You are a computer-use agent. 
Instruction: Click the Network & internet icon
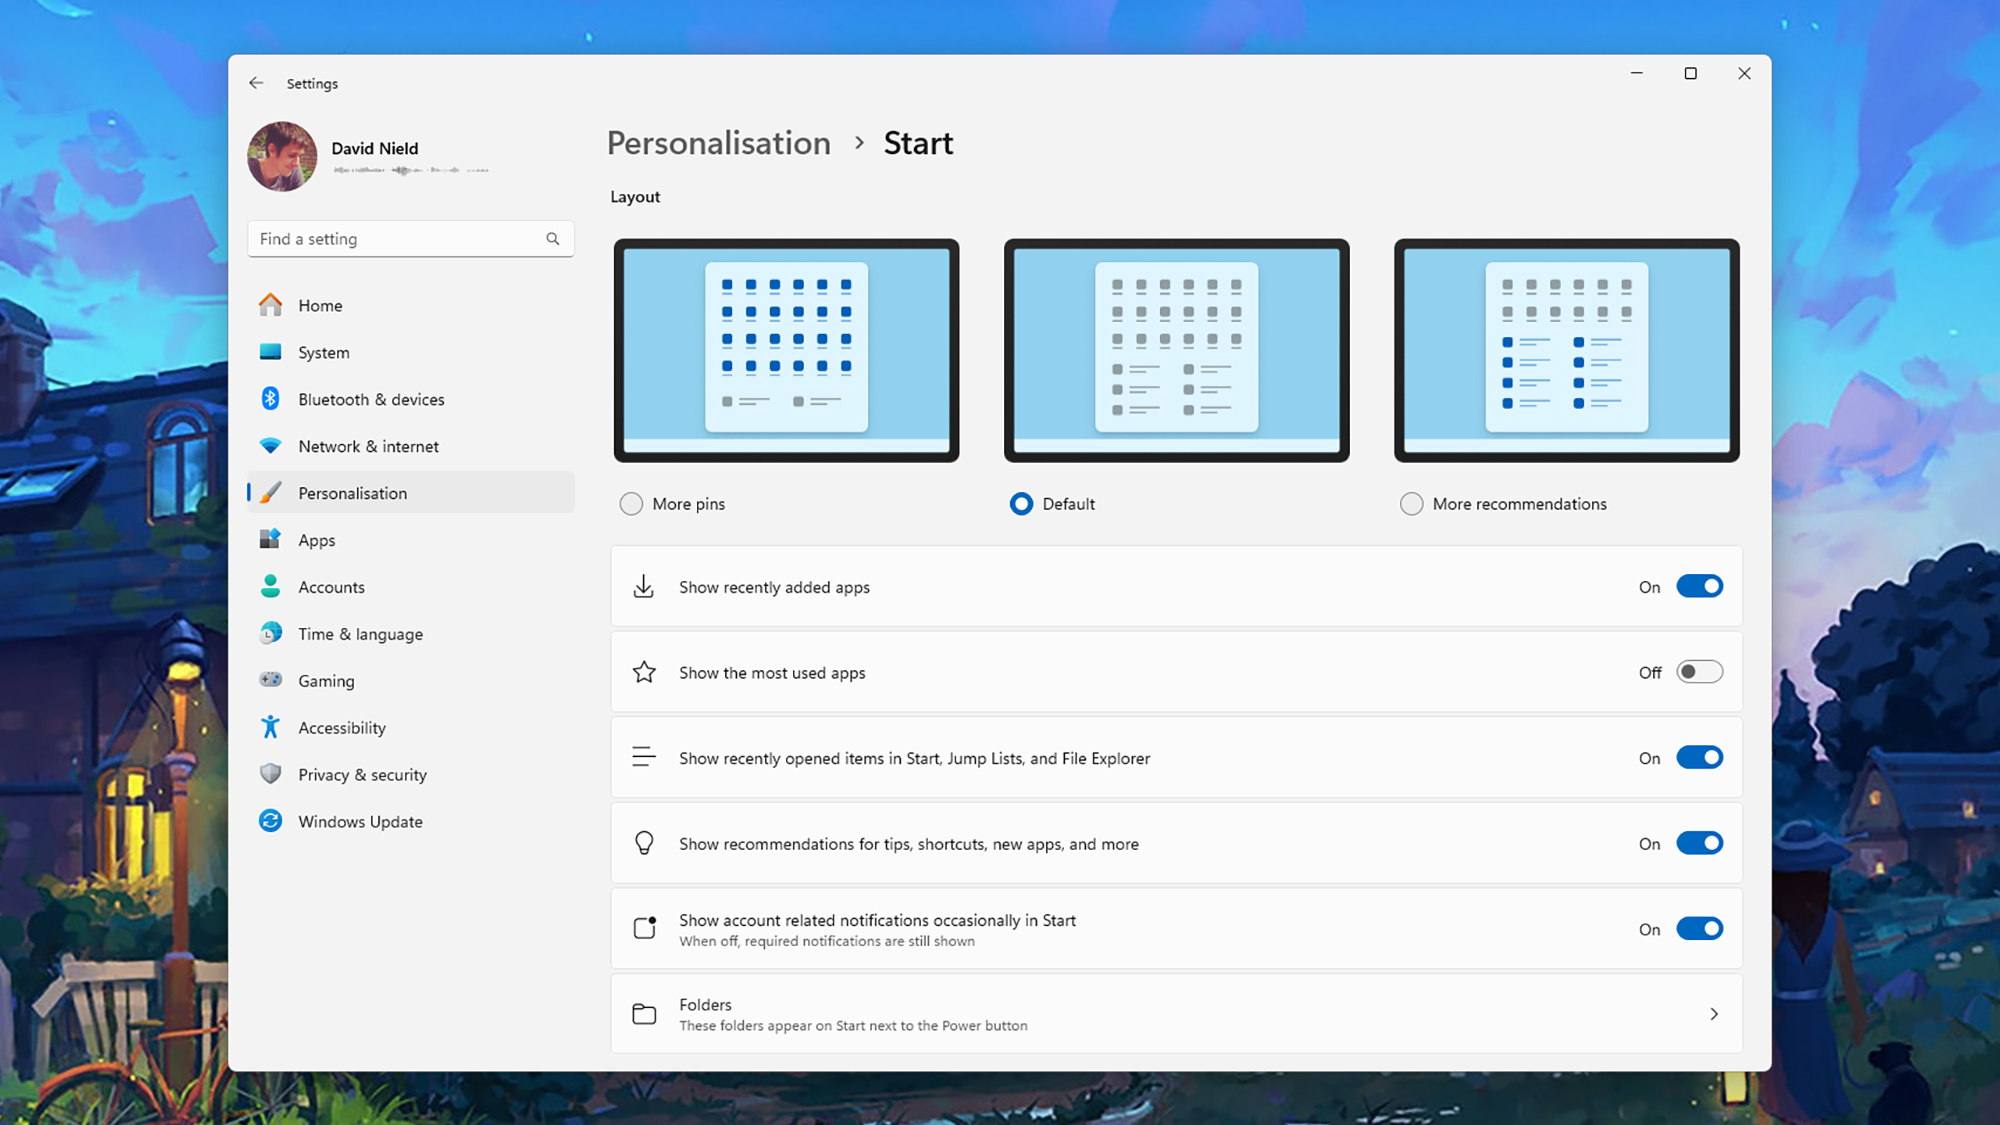click(x=271, y=446)
